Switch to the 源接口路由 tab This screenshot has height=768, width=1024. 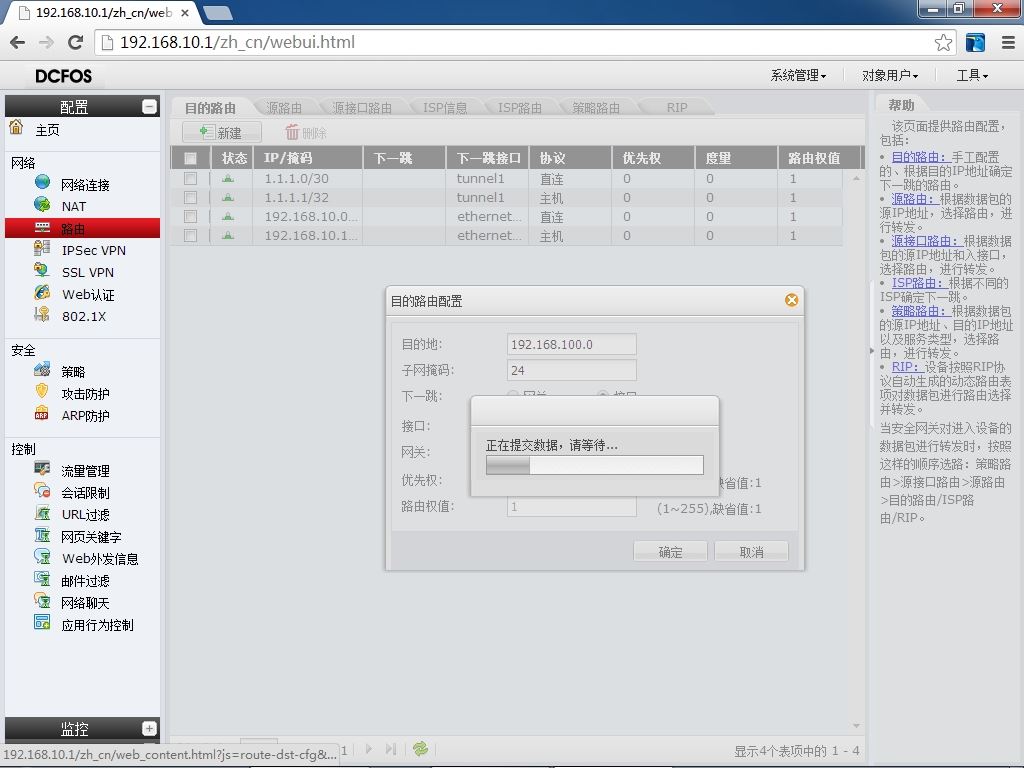pyautogui.click(x=362, y=108)
